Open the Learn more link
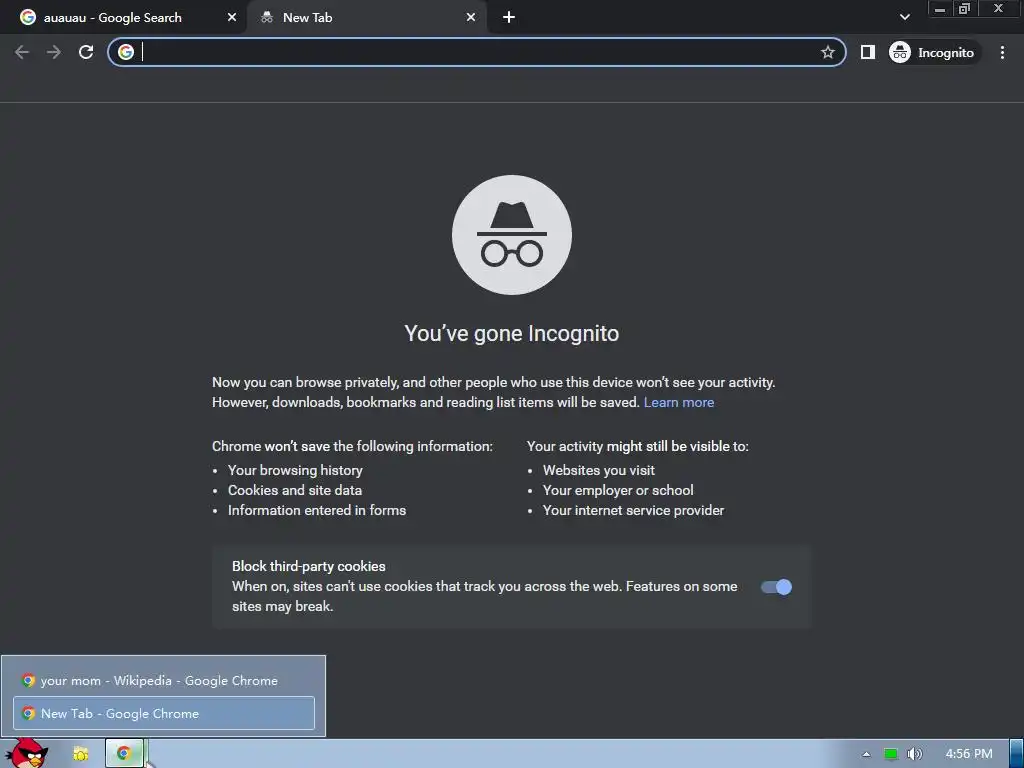Screen dimensions: 1024x768 [x=679, y=402]
